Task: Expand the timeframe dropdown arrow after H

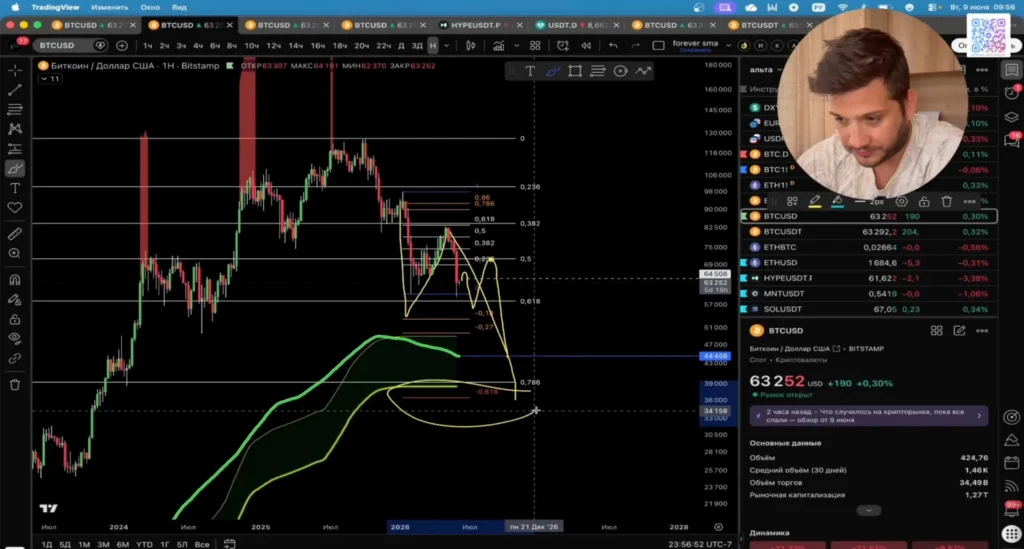Action: [x=447, y=45]
